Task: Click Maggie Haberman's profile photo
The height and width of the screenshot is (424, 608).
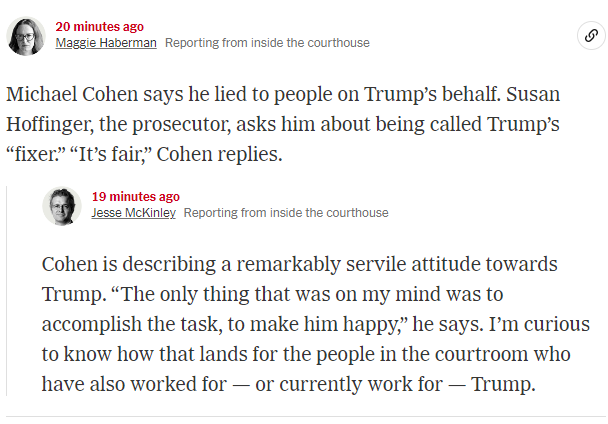Action: 26,36
